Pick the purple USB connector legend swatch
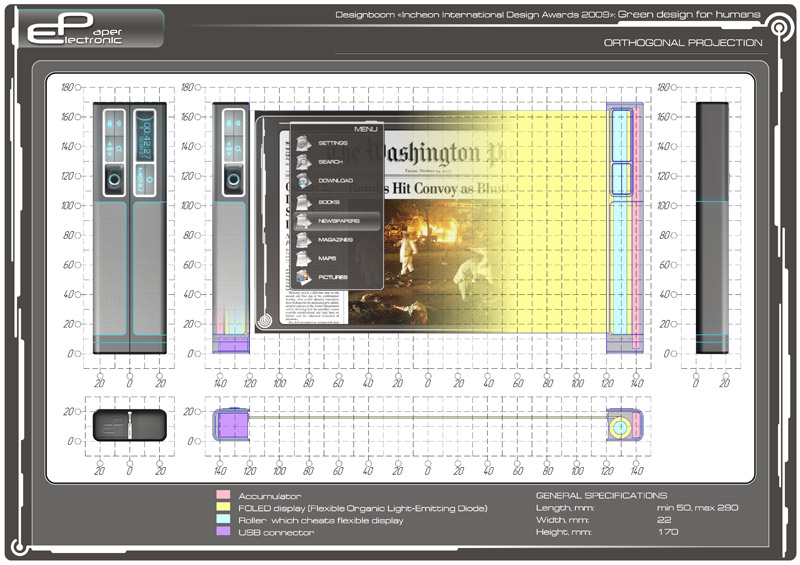 (x=222, y=532)
